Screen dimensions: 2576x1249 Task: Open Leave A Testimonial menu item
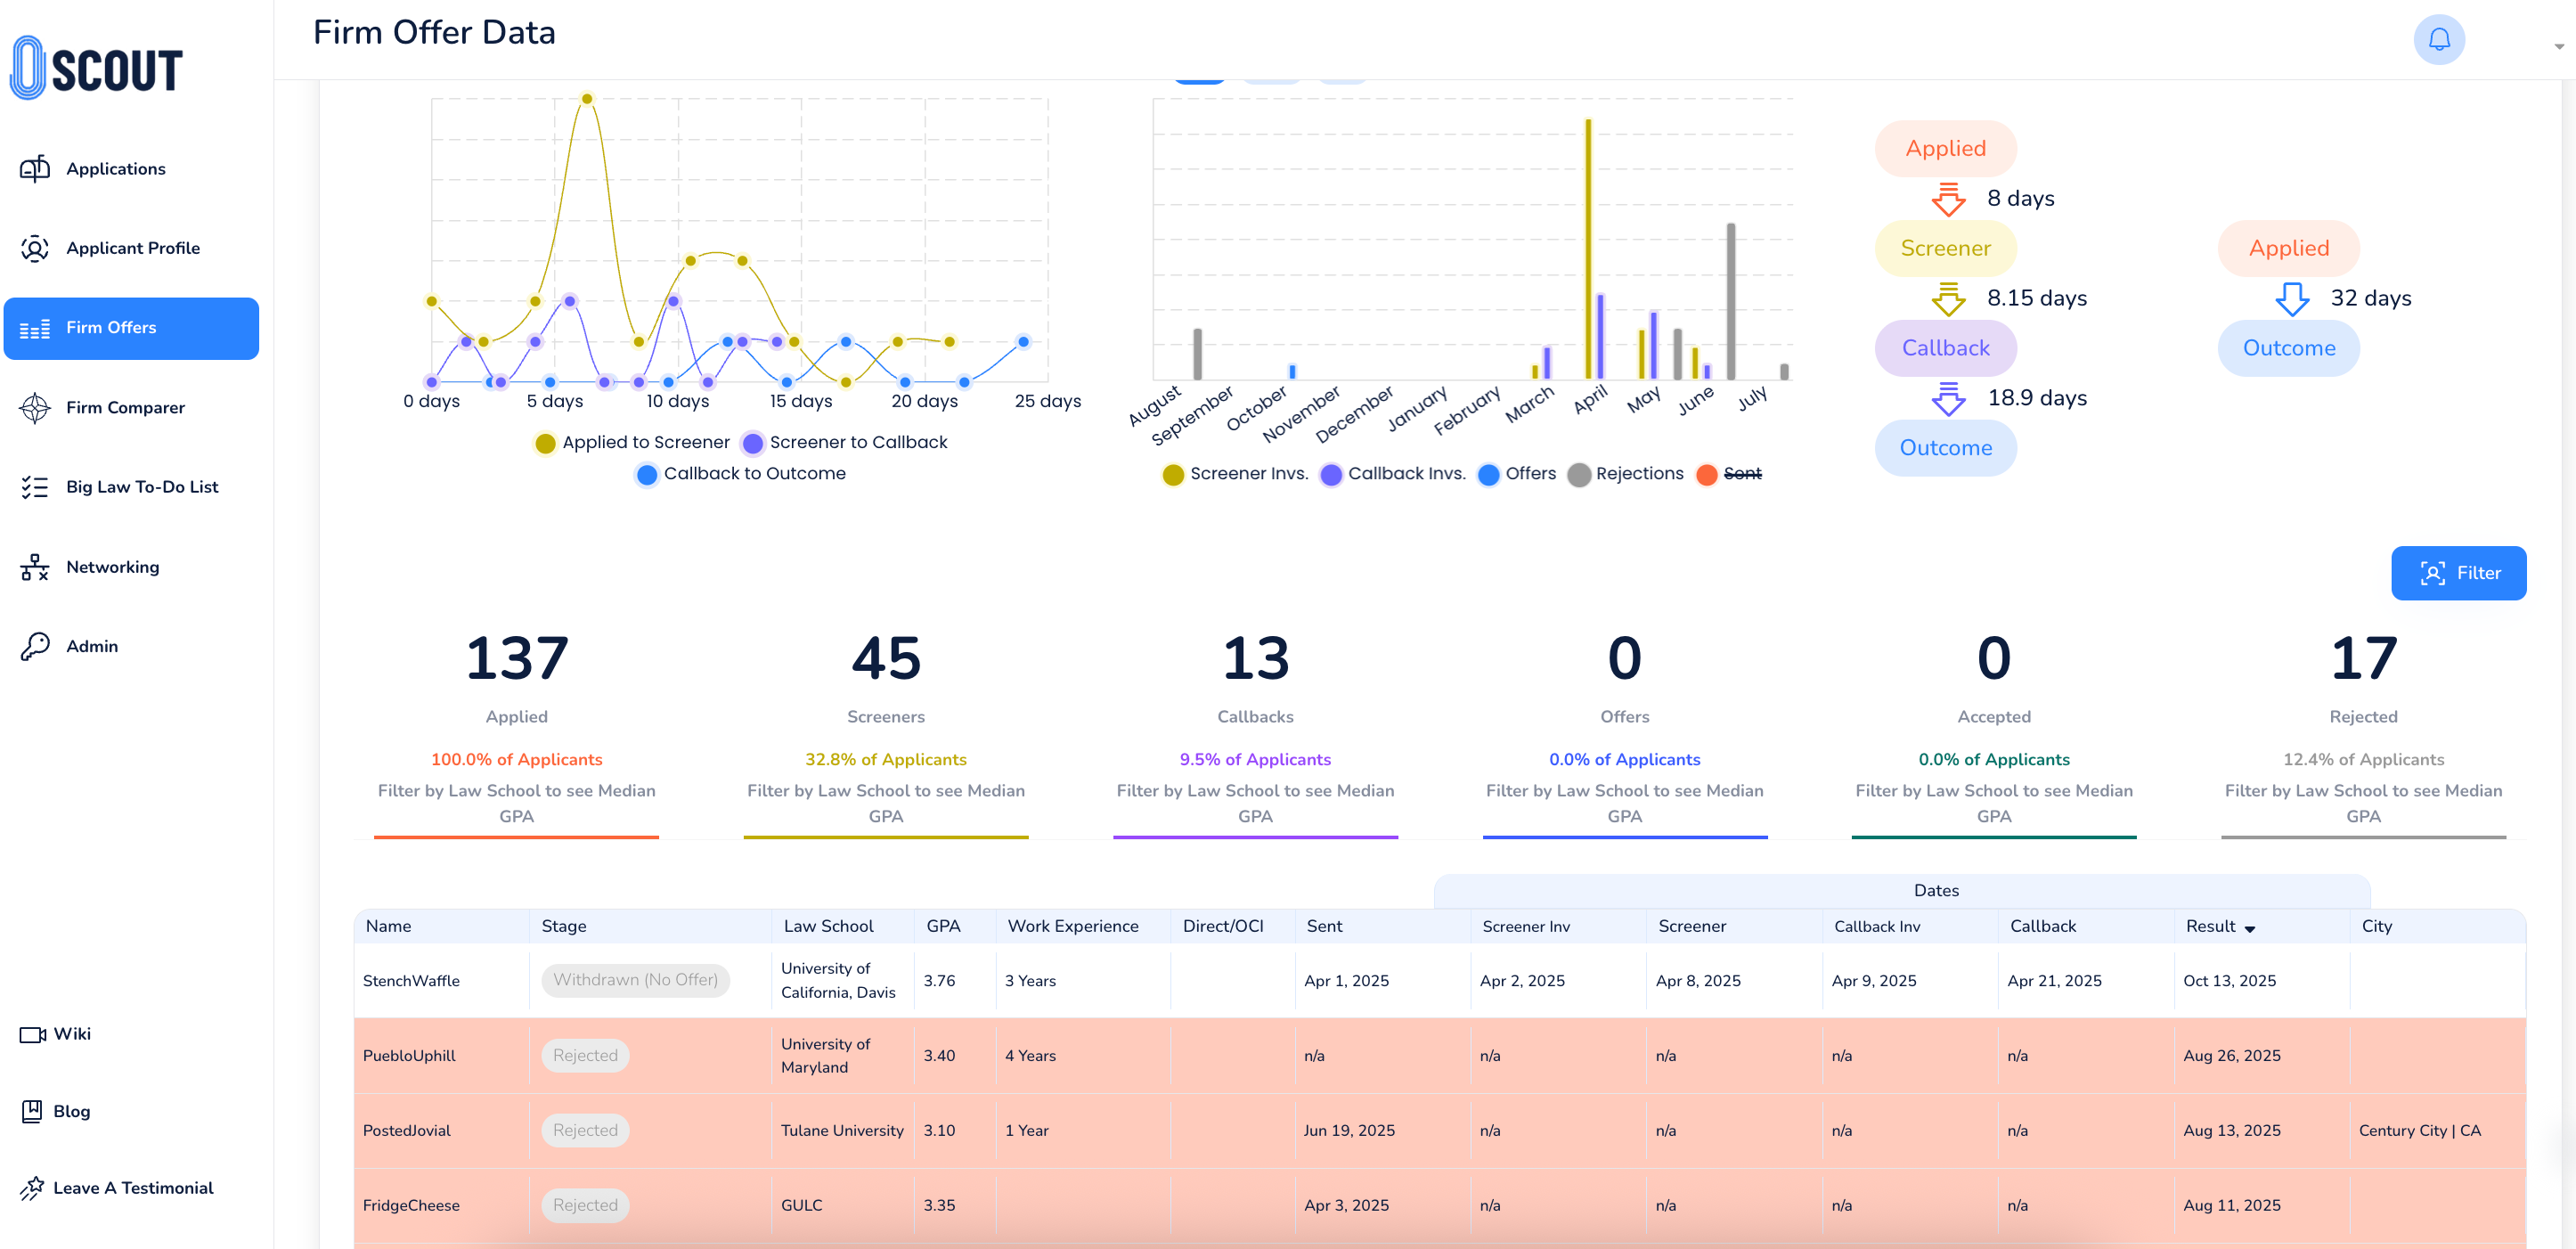tap(132, 1188)
